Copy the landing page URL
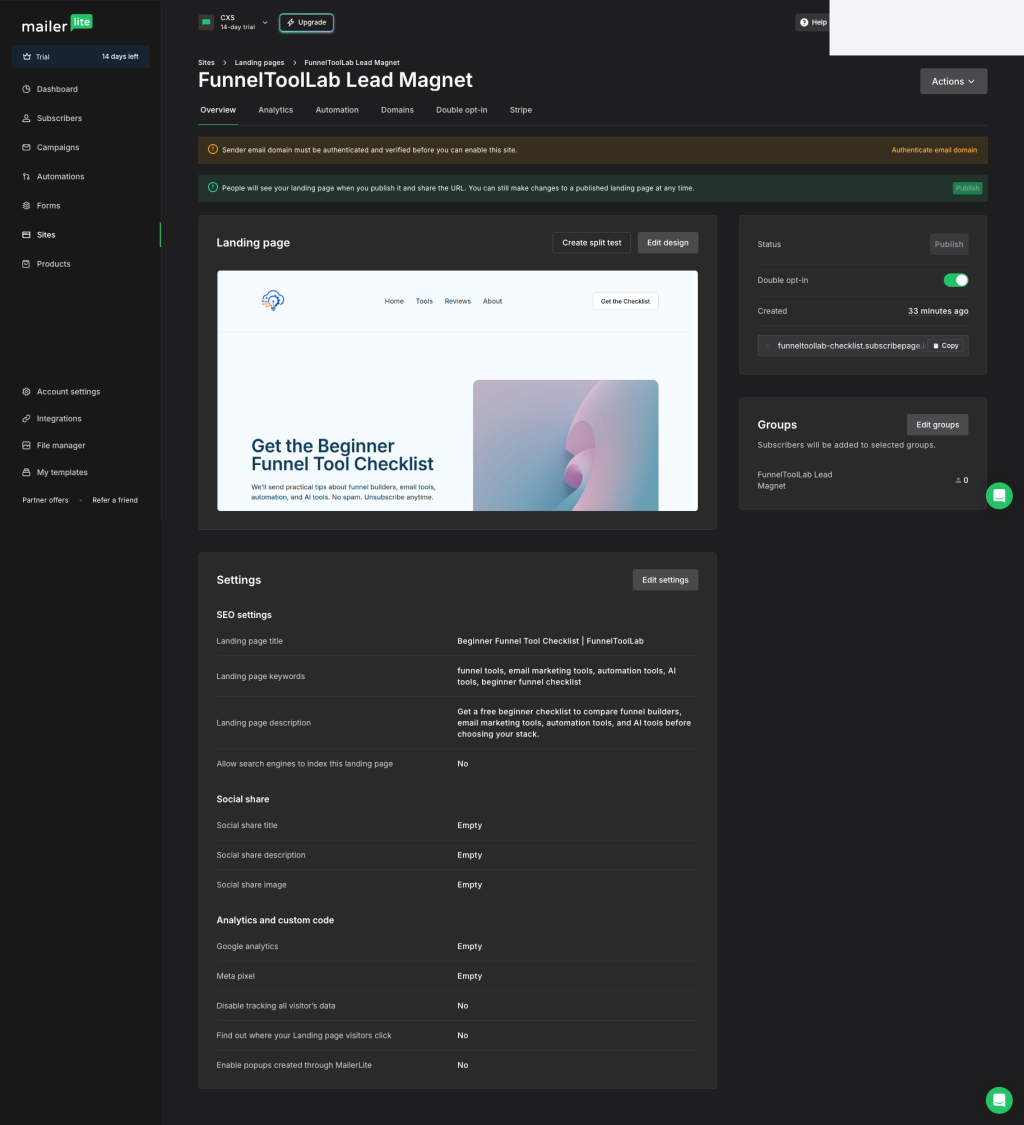Viewport: 1024px width, 1125px height. pos(945,346)
